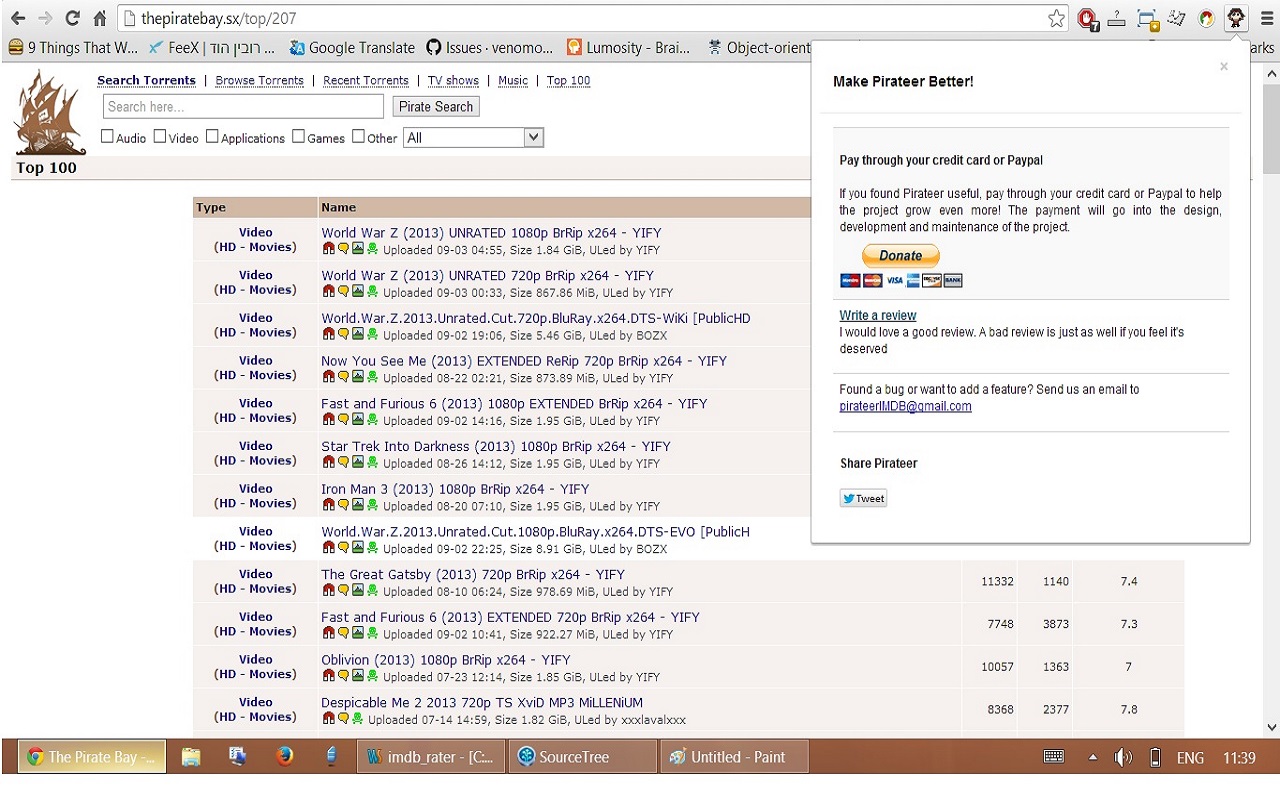Open Lumosity bookmark

[628, 47]
